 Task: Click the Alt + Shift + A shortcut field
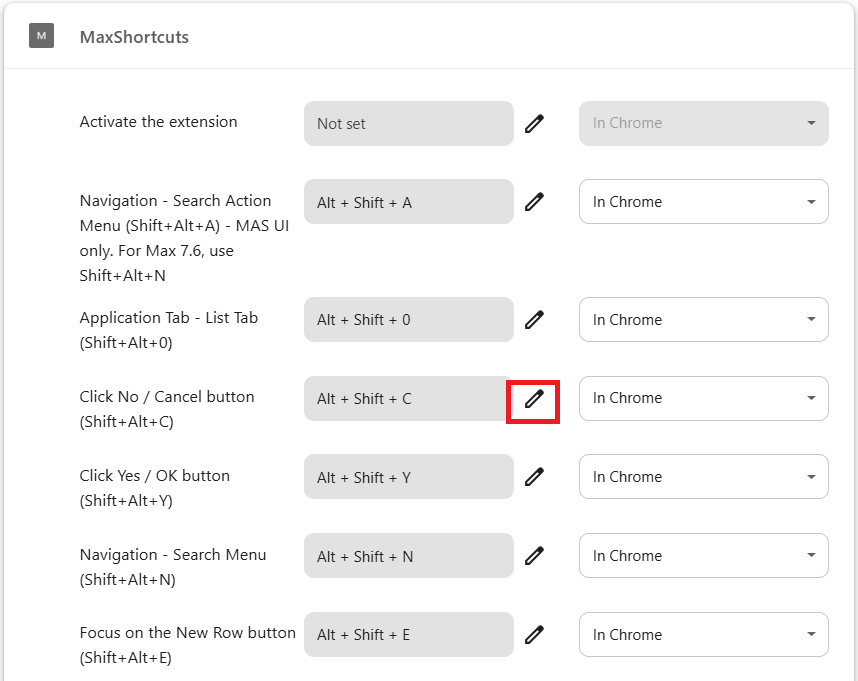409,202
